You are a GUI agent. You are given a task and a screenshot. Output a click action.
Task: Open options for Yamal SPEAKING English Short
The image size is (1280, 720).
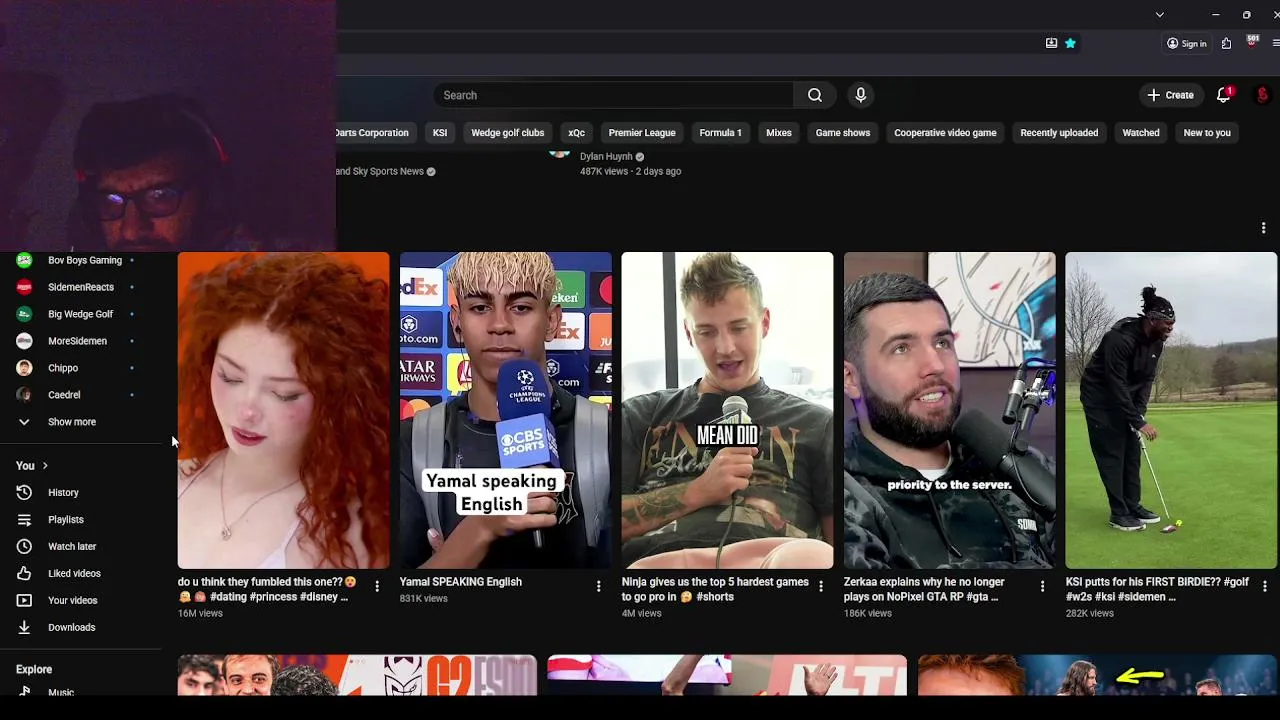point(599,587)
